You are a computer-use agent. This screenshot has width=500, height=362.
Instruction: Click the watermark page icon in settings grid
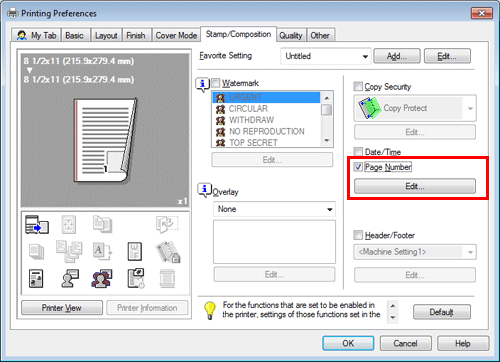(x=135, y=251)
